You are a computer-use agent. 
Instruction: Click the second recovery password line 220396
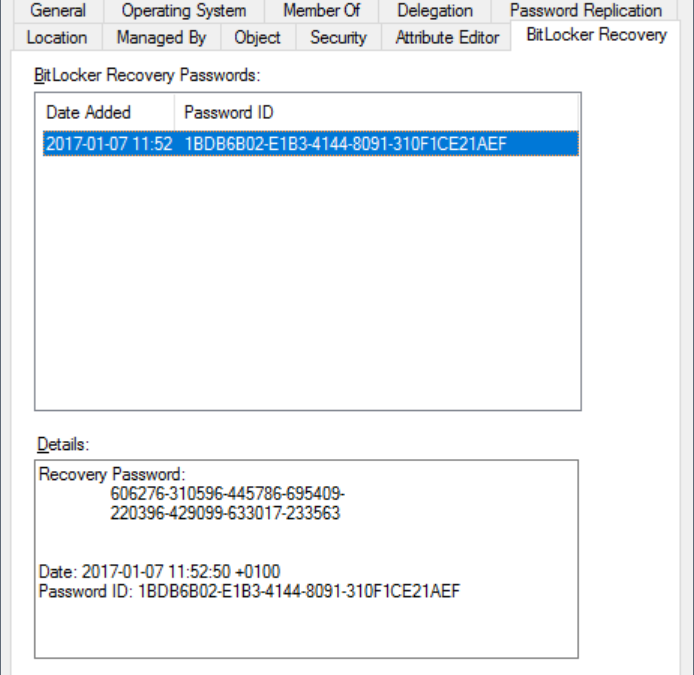[x=225, y=513]
